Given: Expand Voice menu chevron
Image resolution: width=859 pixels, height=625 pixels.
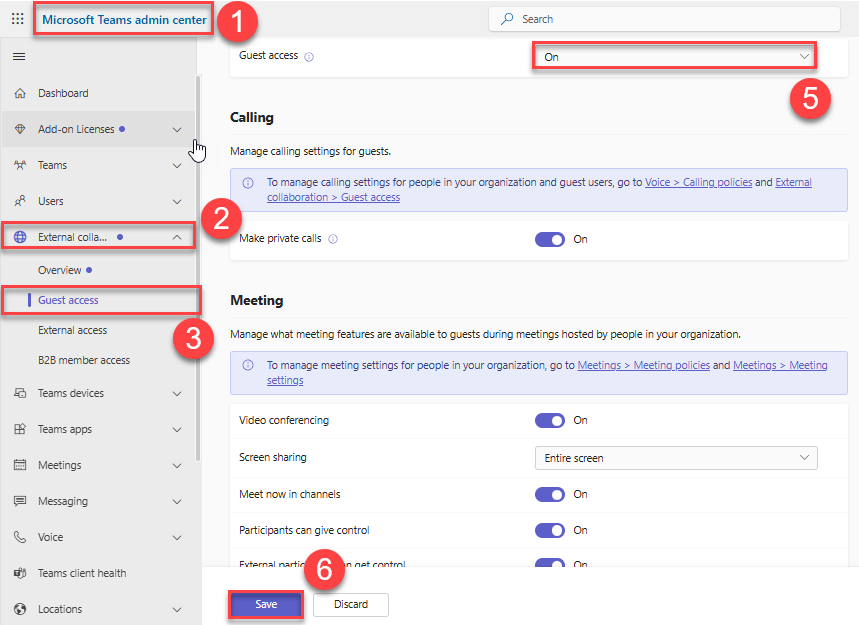Looking at the screenshot, I should click(x=177, y=537).
